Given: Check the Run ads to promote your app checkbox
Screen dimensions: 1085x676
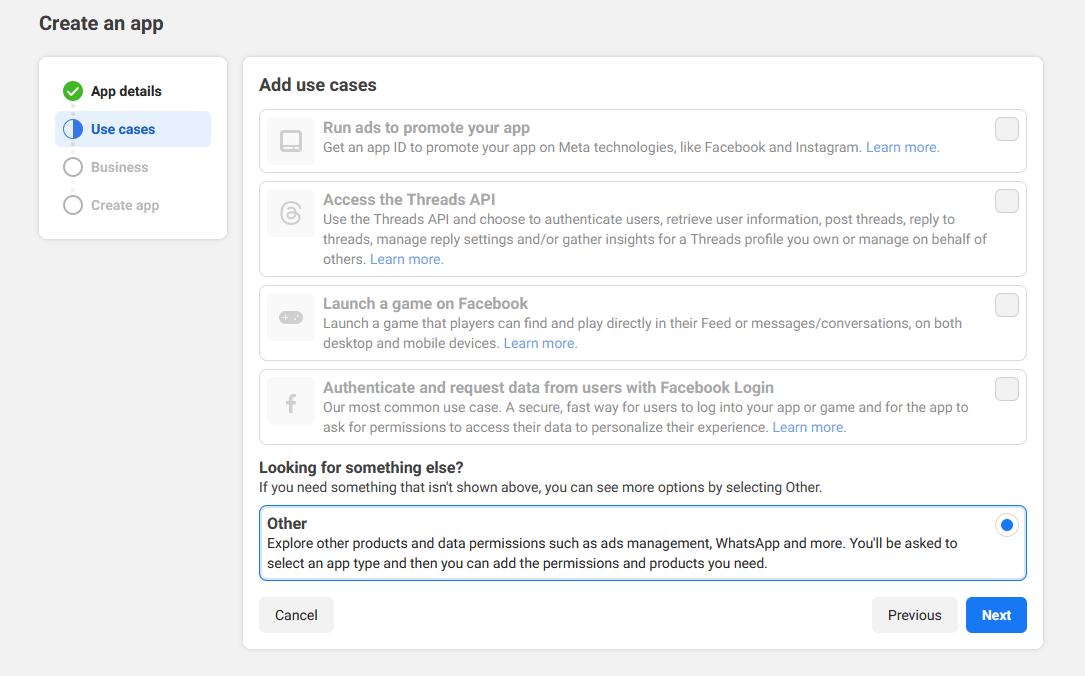Looking at the screenshot, I should [x=1006, y=129].
